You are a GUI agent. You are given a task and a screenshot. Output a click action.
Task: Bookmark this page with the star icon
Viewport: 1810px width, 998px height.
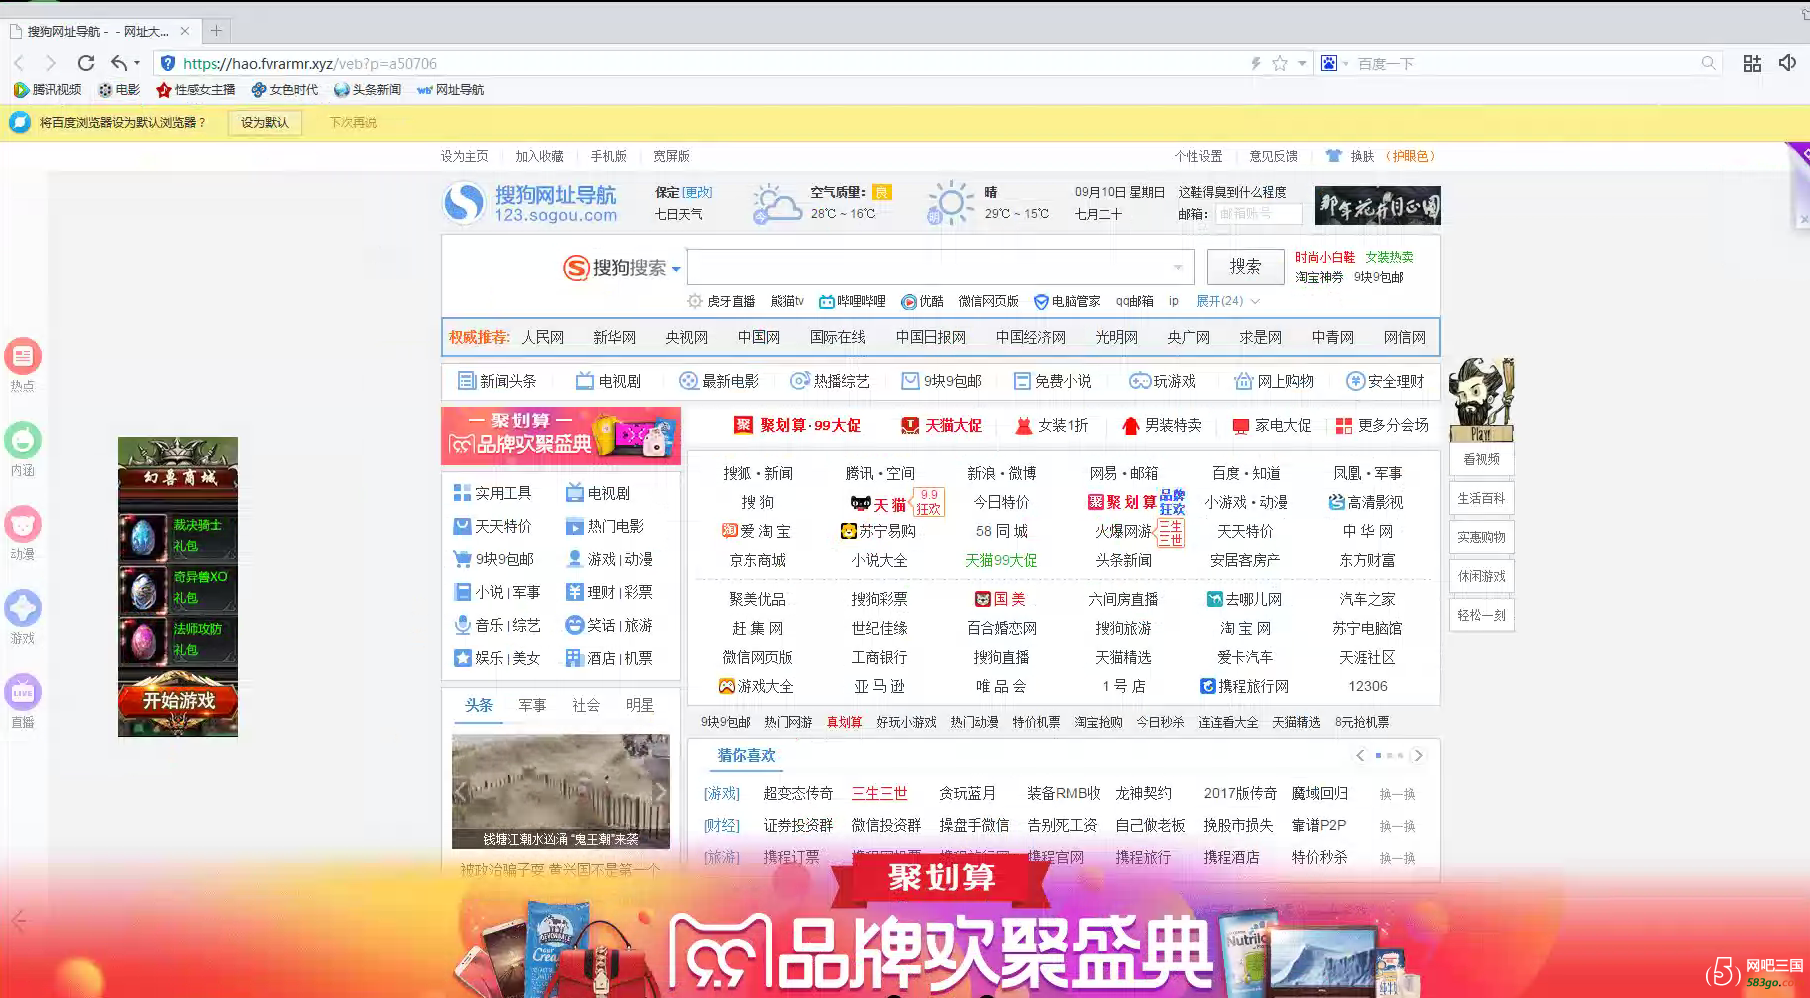coord(1280,63)
